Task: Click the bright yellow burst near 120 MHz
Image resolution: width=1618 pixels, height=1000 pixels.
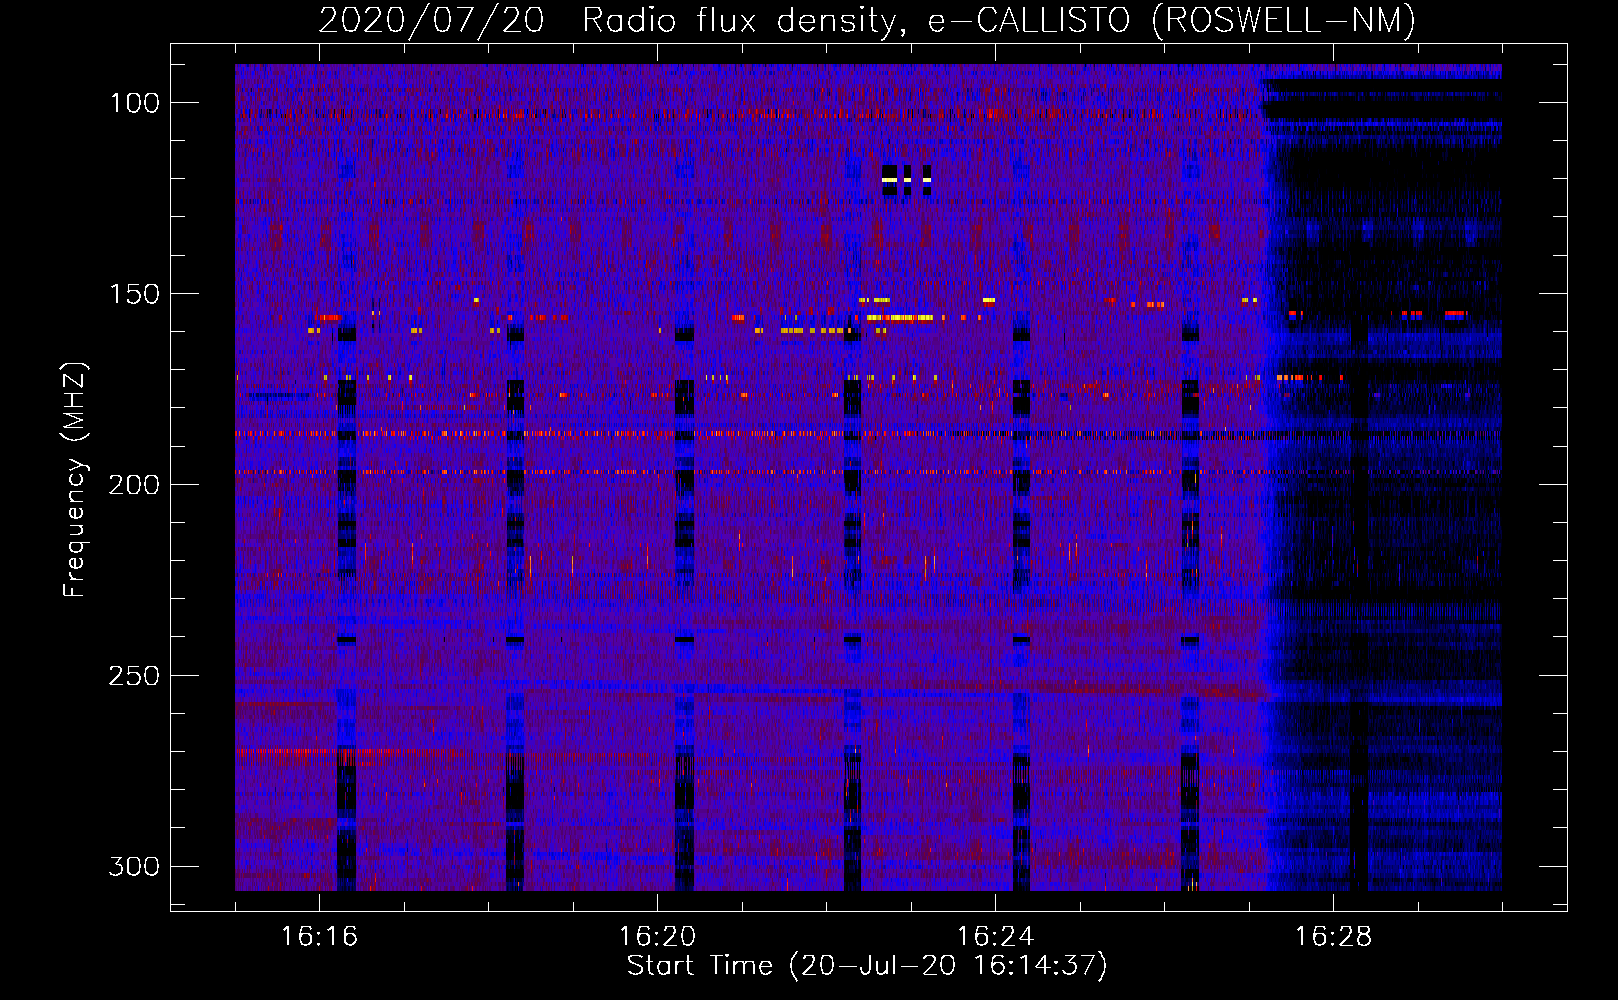Action: pos(907,180)
